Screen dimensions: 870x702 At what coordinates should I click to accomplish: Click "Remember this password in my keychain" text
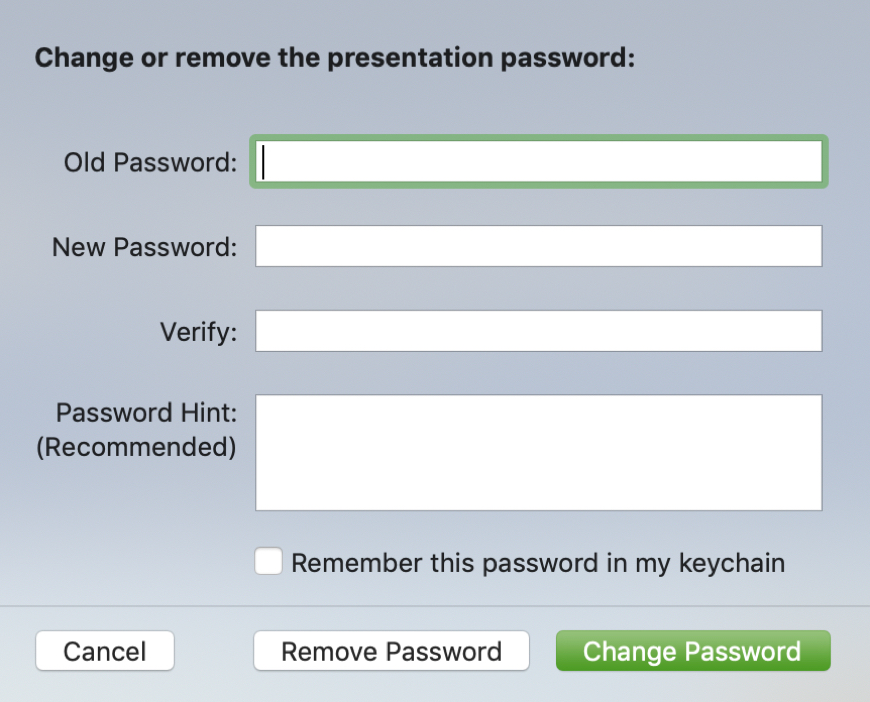point(538,563)
